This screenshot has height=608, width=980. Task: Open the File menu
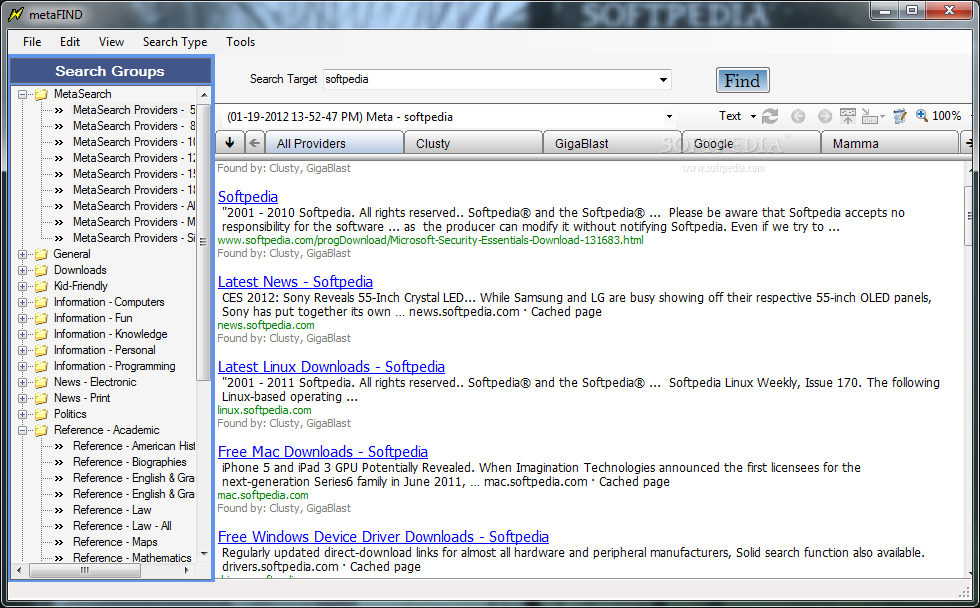[x=32, y=42]
